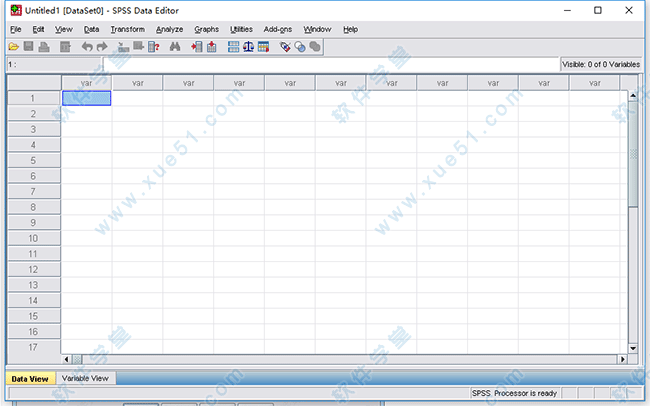650x406 pixels.
Task: Click the Open File folder icon
Action: [13, 47]
